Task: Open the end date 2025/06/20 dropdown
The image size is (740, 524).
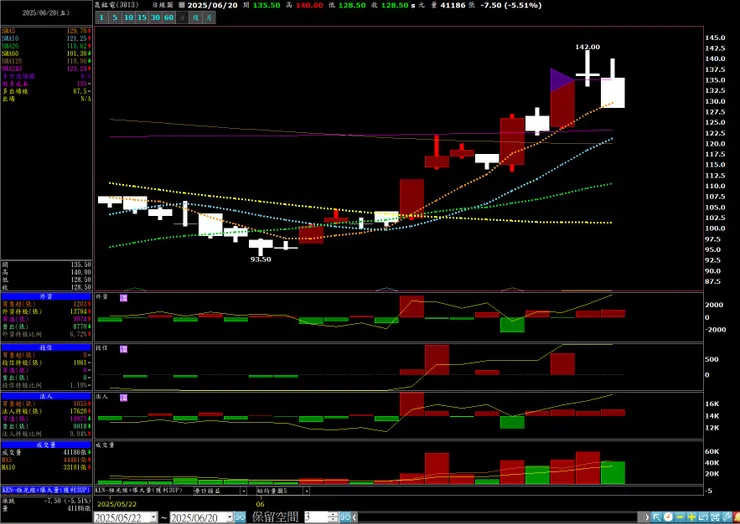Action: coord(229,518)
